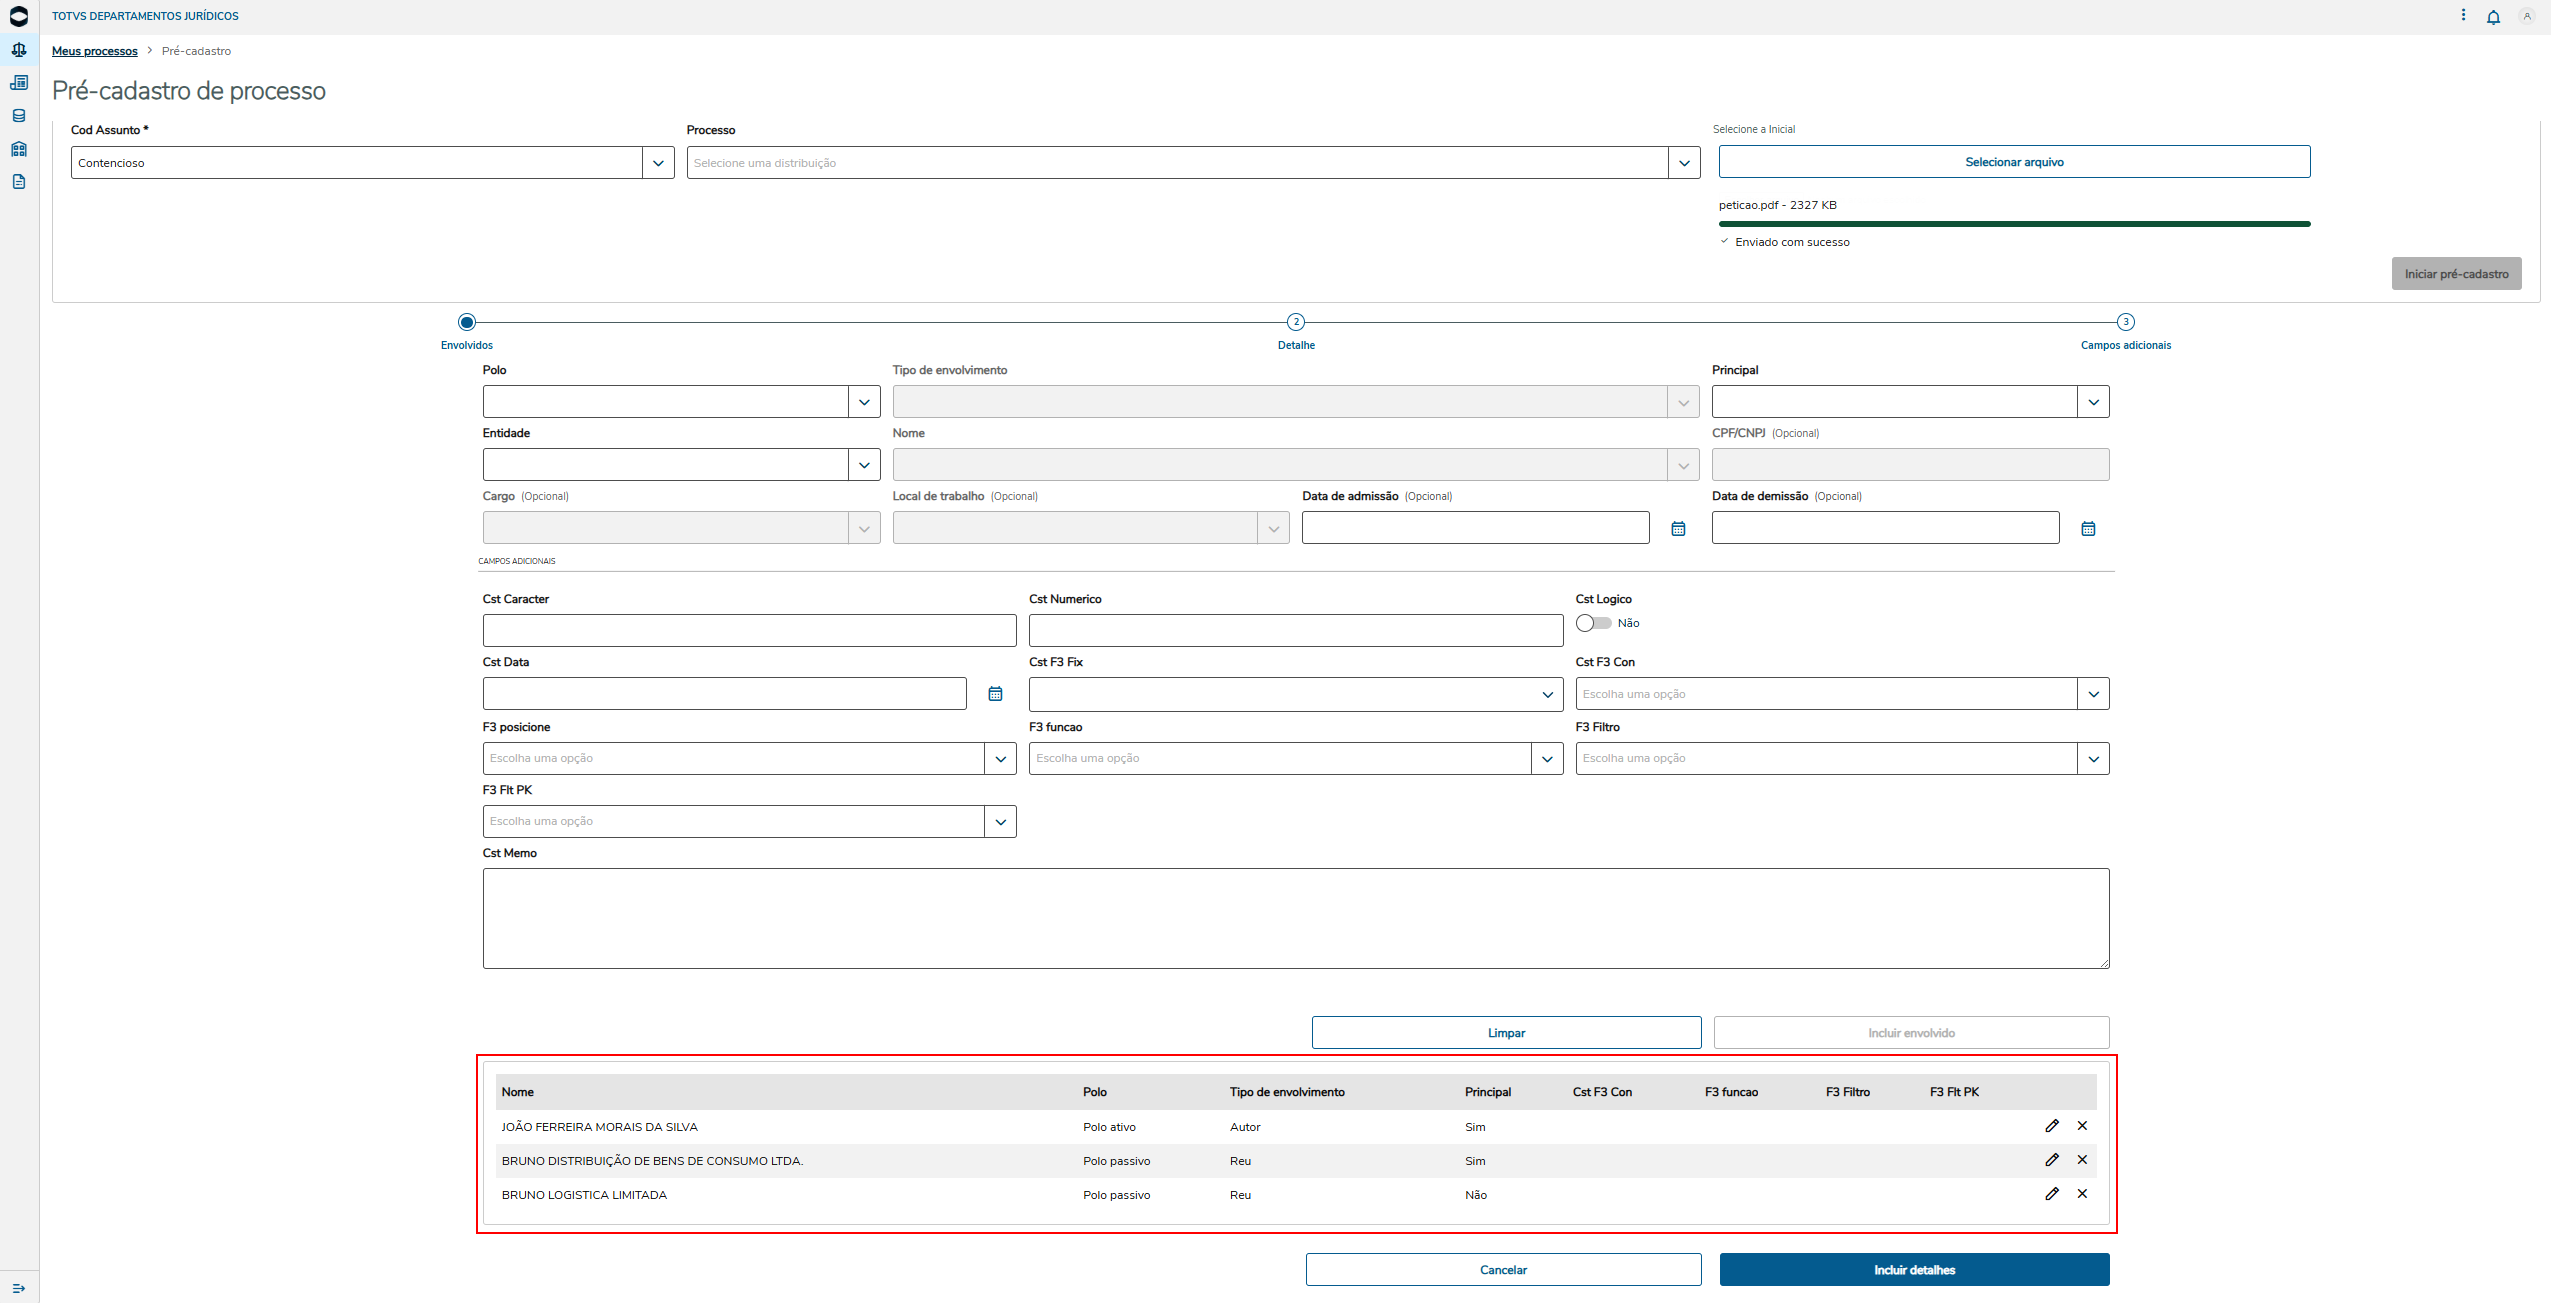Viewport: 2551px width, 1303px height.
Task: Edit João Ferreira Morais da Silva row
Action: tap(2052, 1126)
